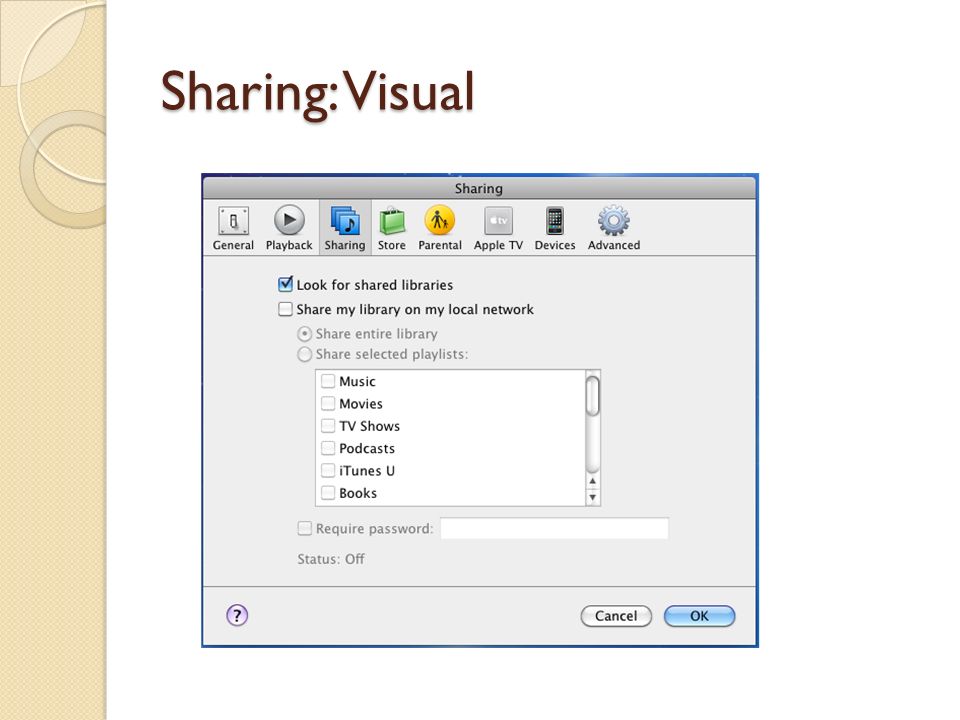The height and width of the screenshot is (720, 960).
Task: Check the Podcasts playlist checkbox
Action: [328, 448]
